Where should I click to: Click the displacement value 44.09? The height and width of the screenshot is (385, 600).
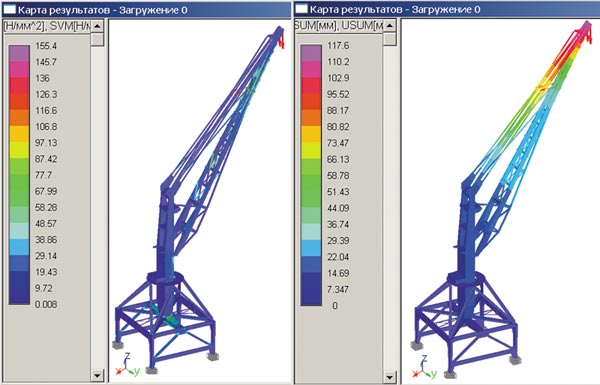(x=338, y=208)
